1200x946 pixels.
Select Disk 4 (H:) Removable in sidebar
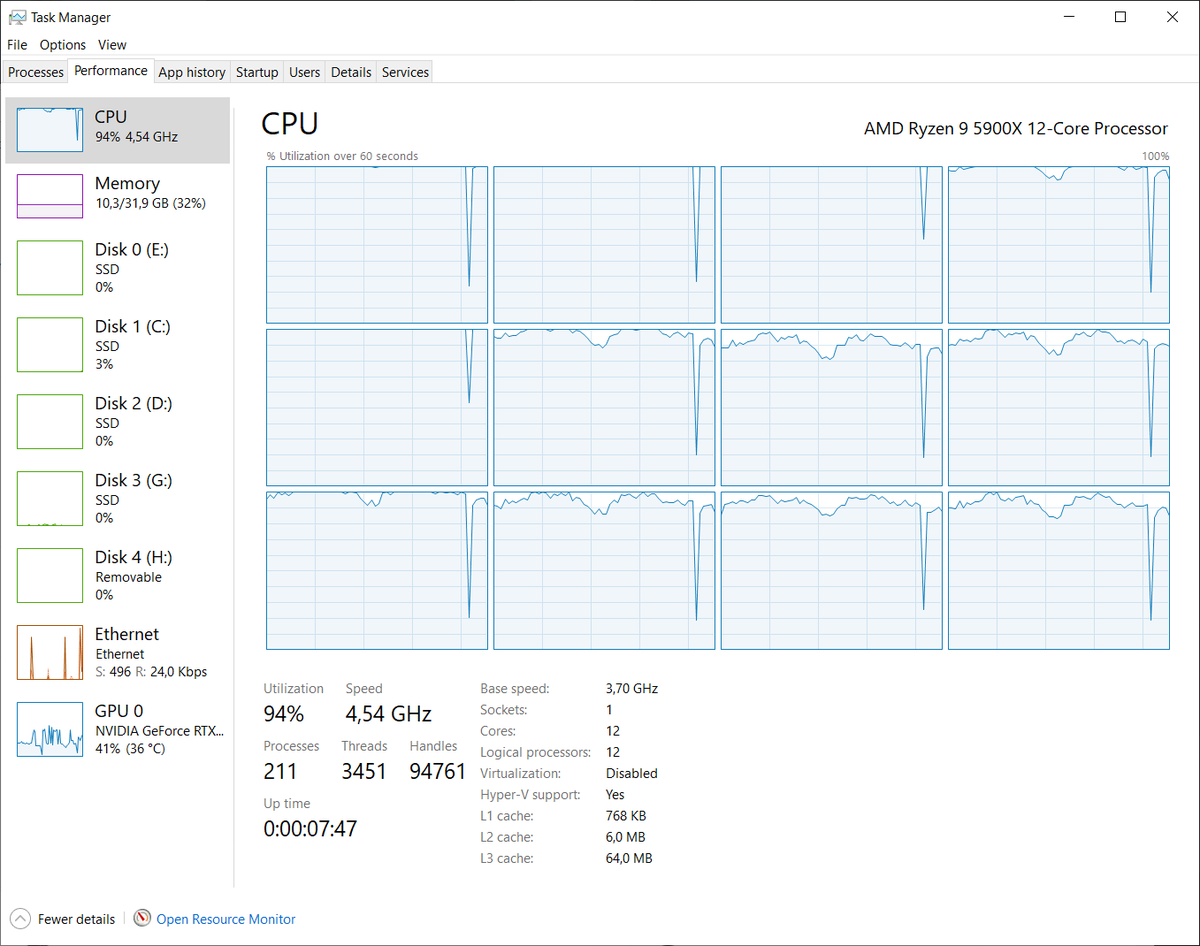[x=118, y=575]
